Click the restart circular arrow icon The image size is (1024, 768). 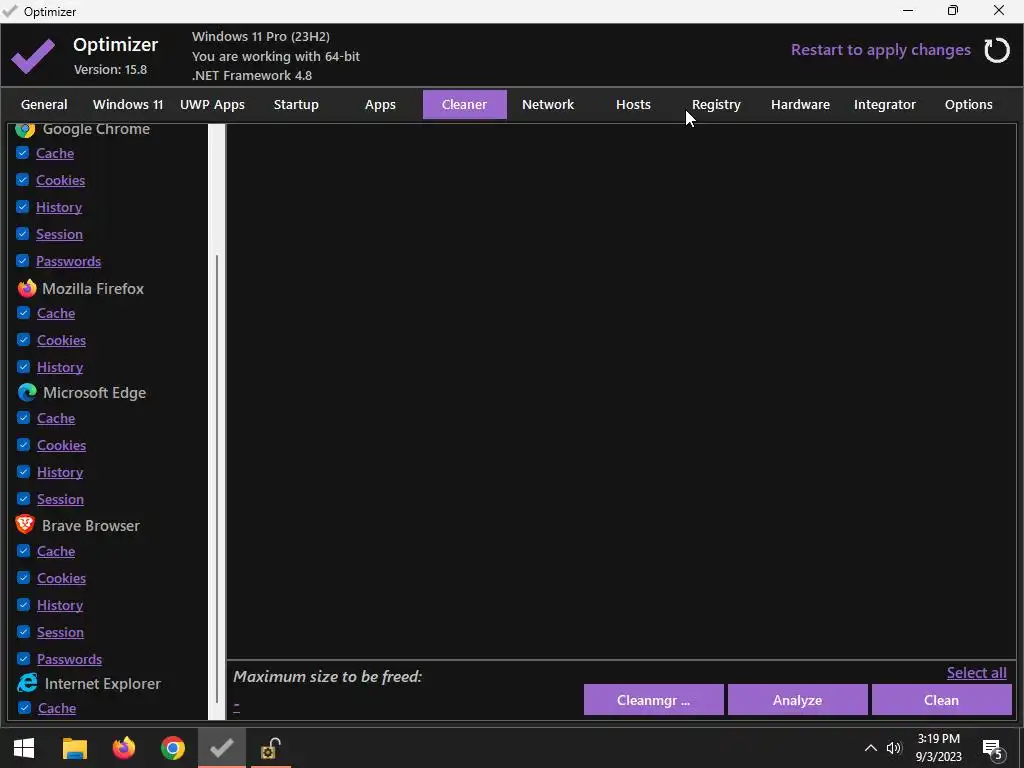click(997, 50)
